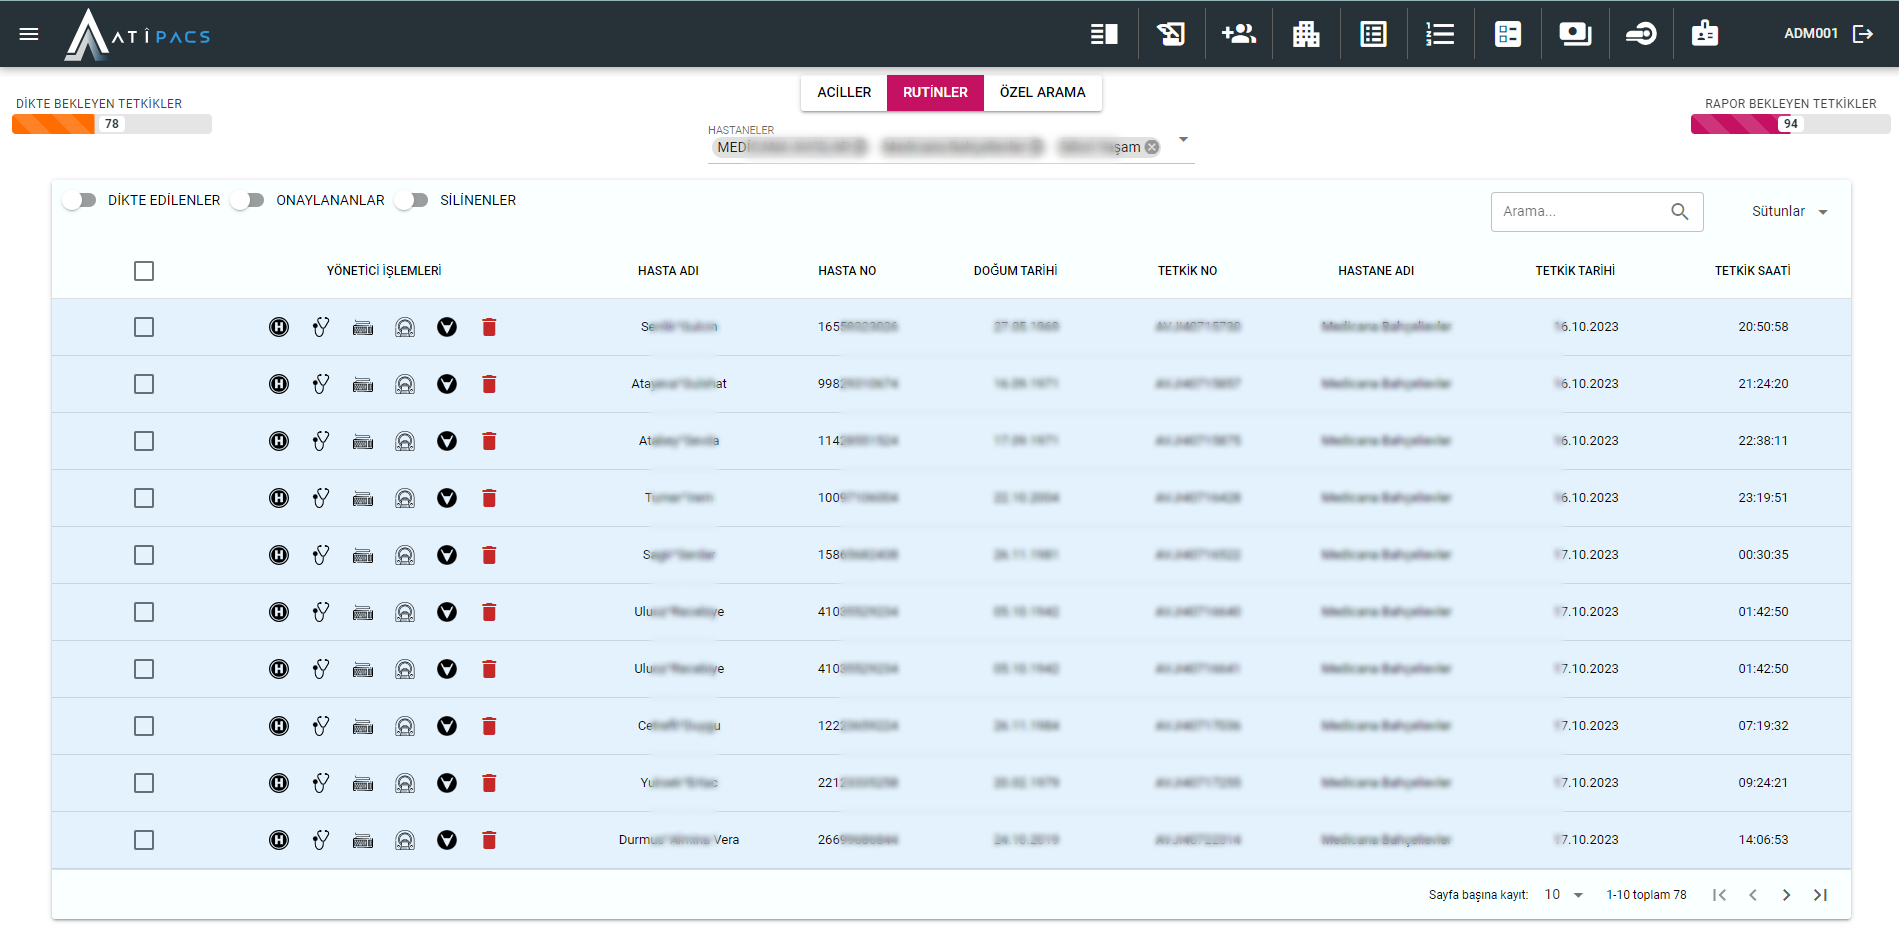Image resolution: width=1899 pixels, height=949 pixels.
Task: Click stethoscope icon in 21:24:20 row
Action: pos(321,384)
